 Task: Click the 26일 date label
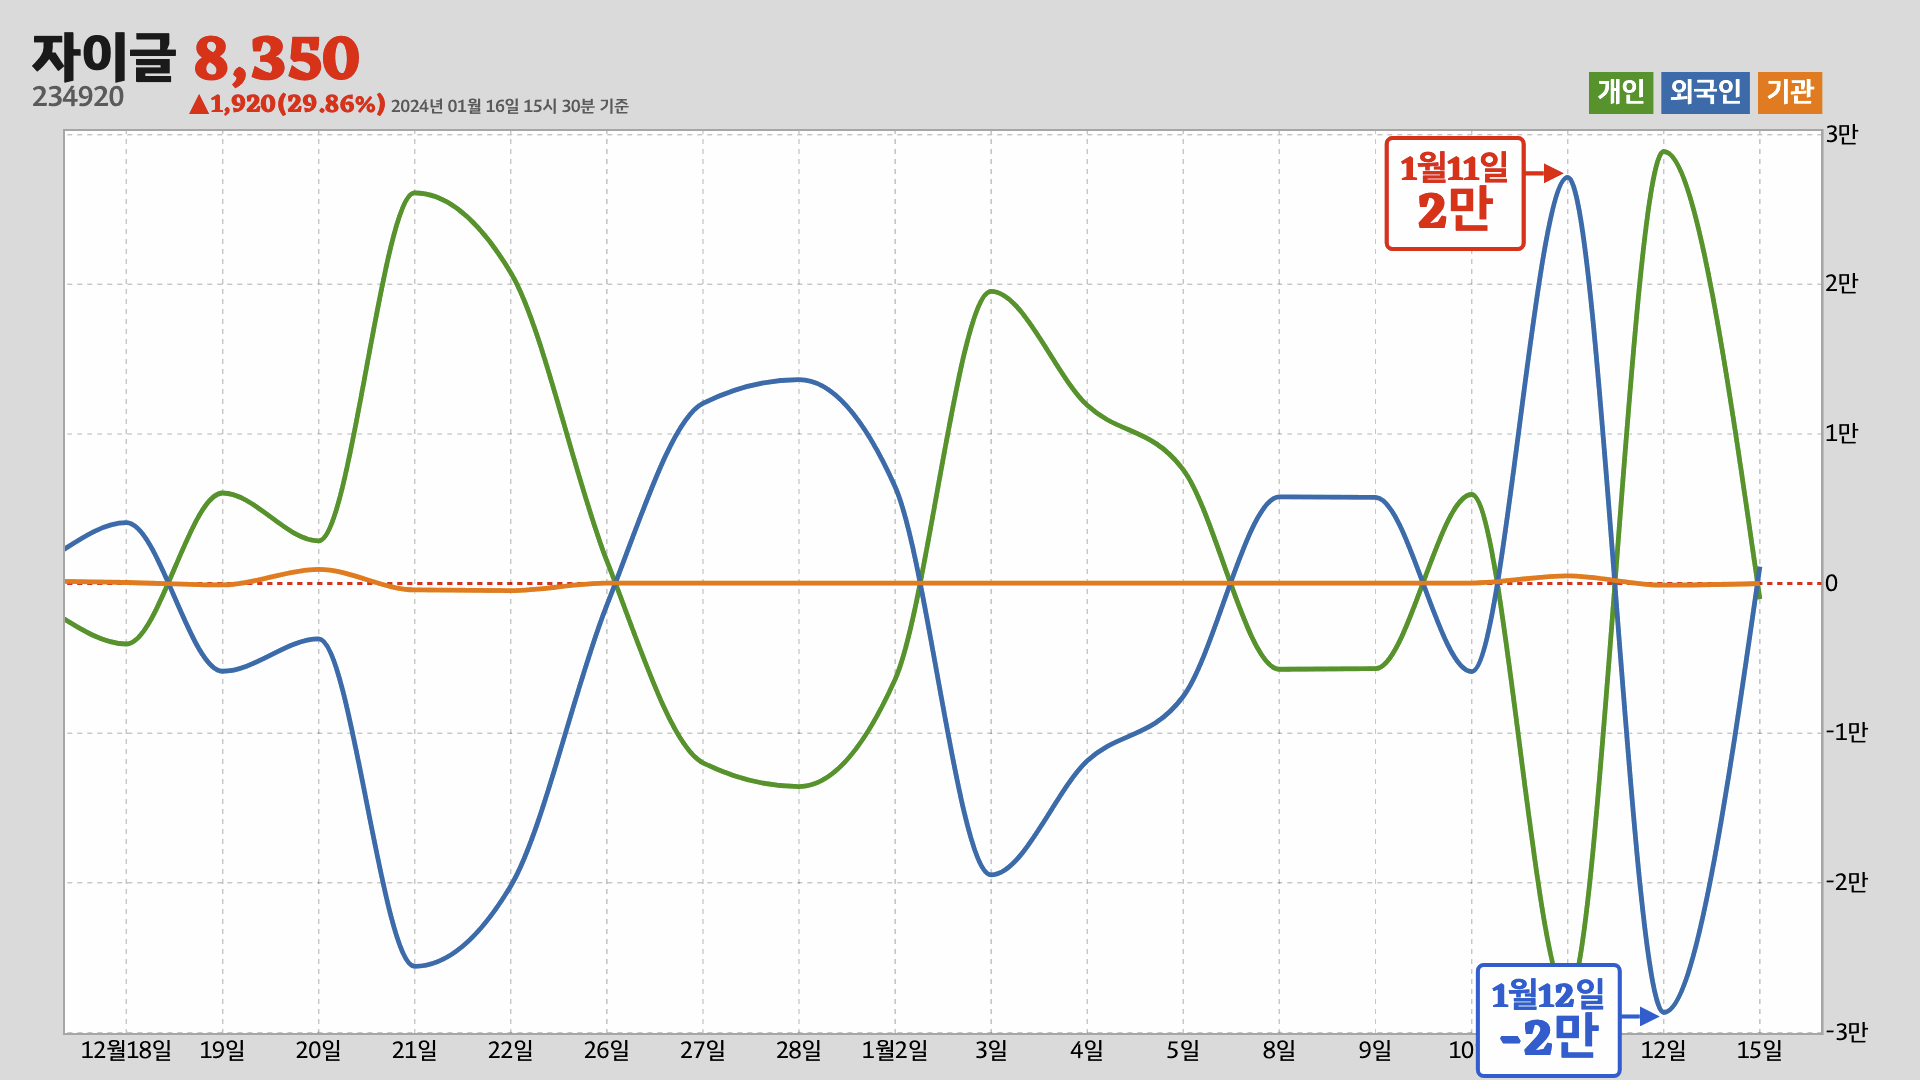(606, 1050)
